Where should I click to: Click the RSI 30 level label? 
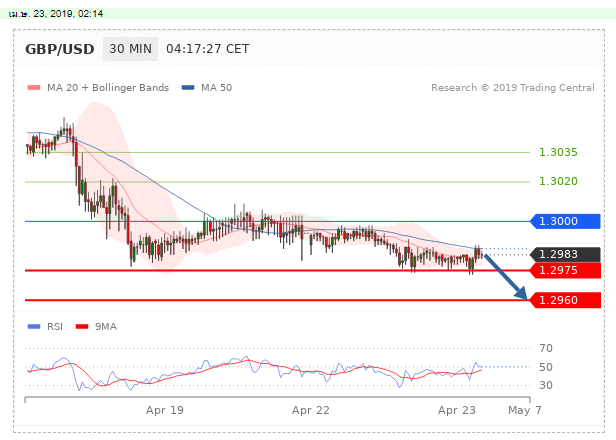(546, 385)
